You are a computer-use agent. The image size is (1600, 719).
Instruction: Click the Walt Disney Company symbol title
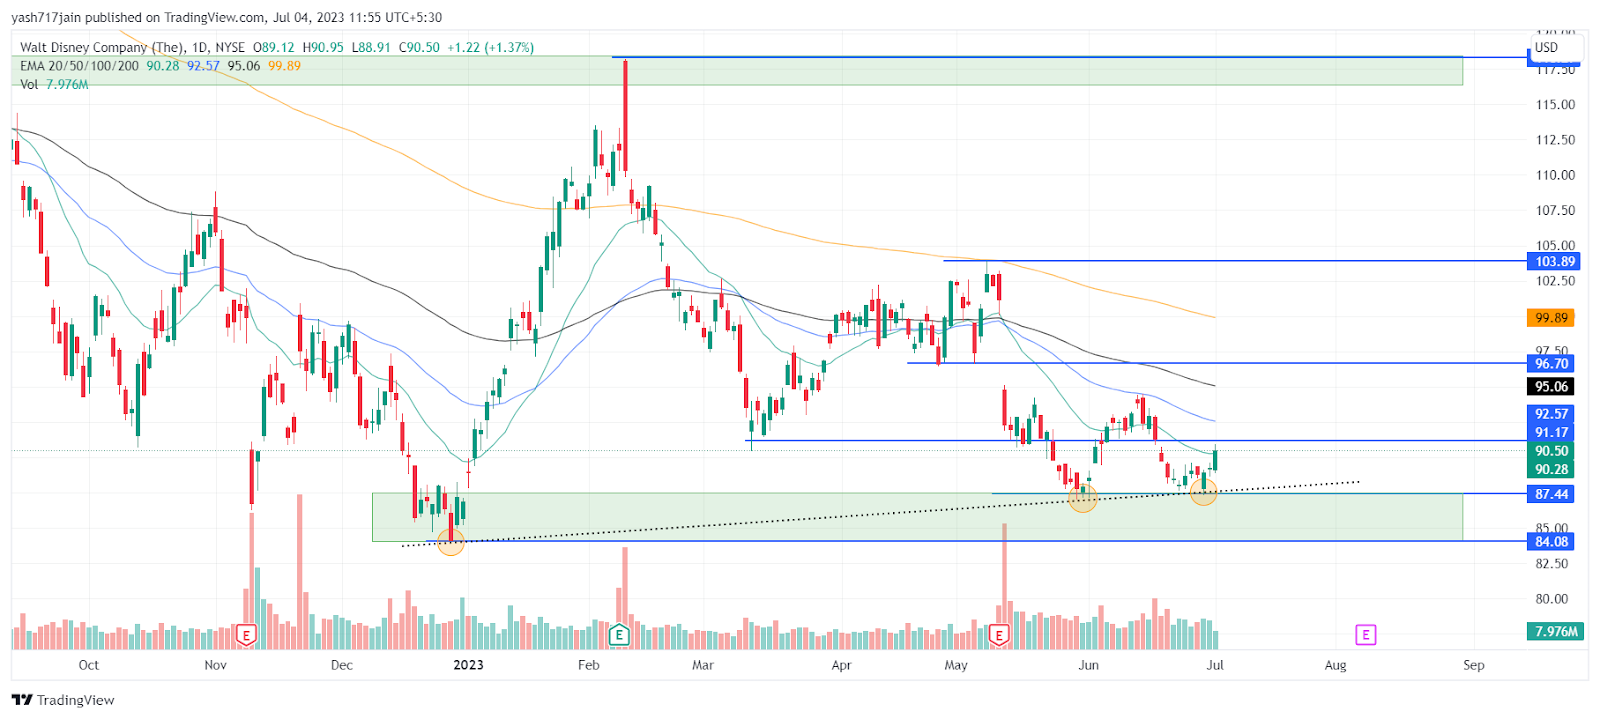pos(102,47)
